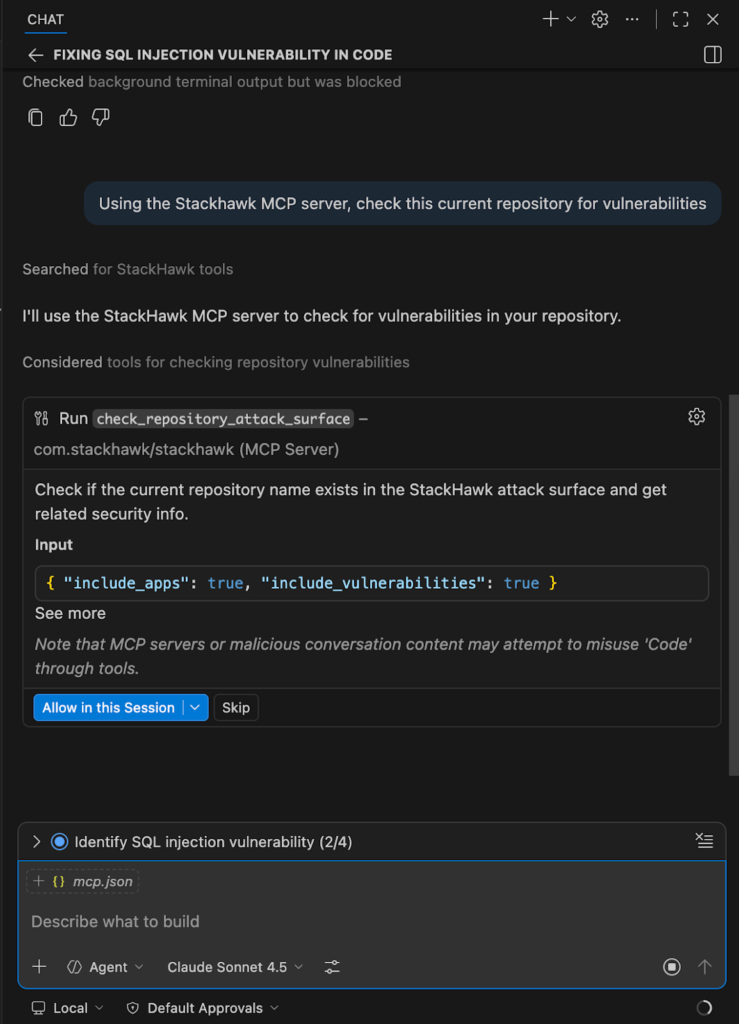Open the todo list view icon
The width and height of the screenshot is (739, 1024).
tap(704, 841)
